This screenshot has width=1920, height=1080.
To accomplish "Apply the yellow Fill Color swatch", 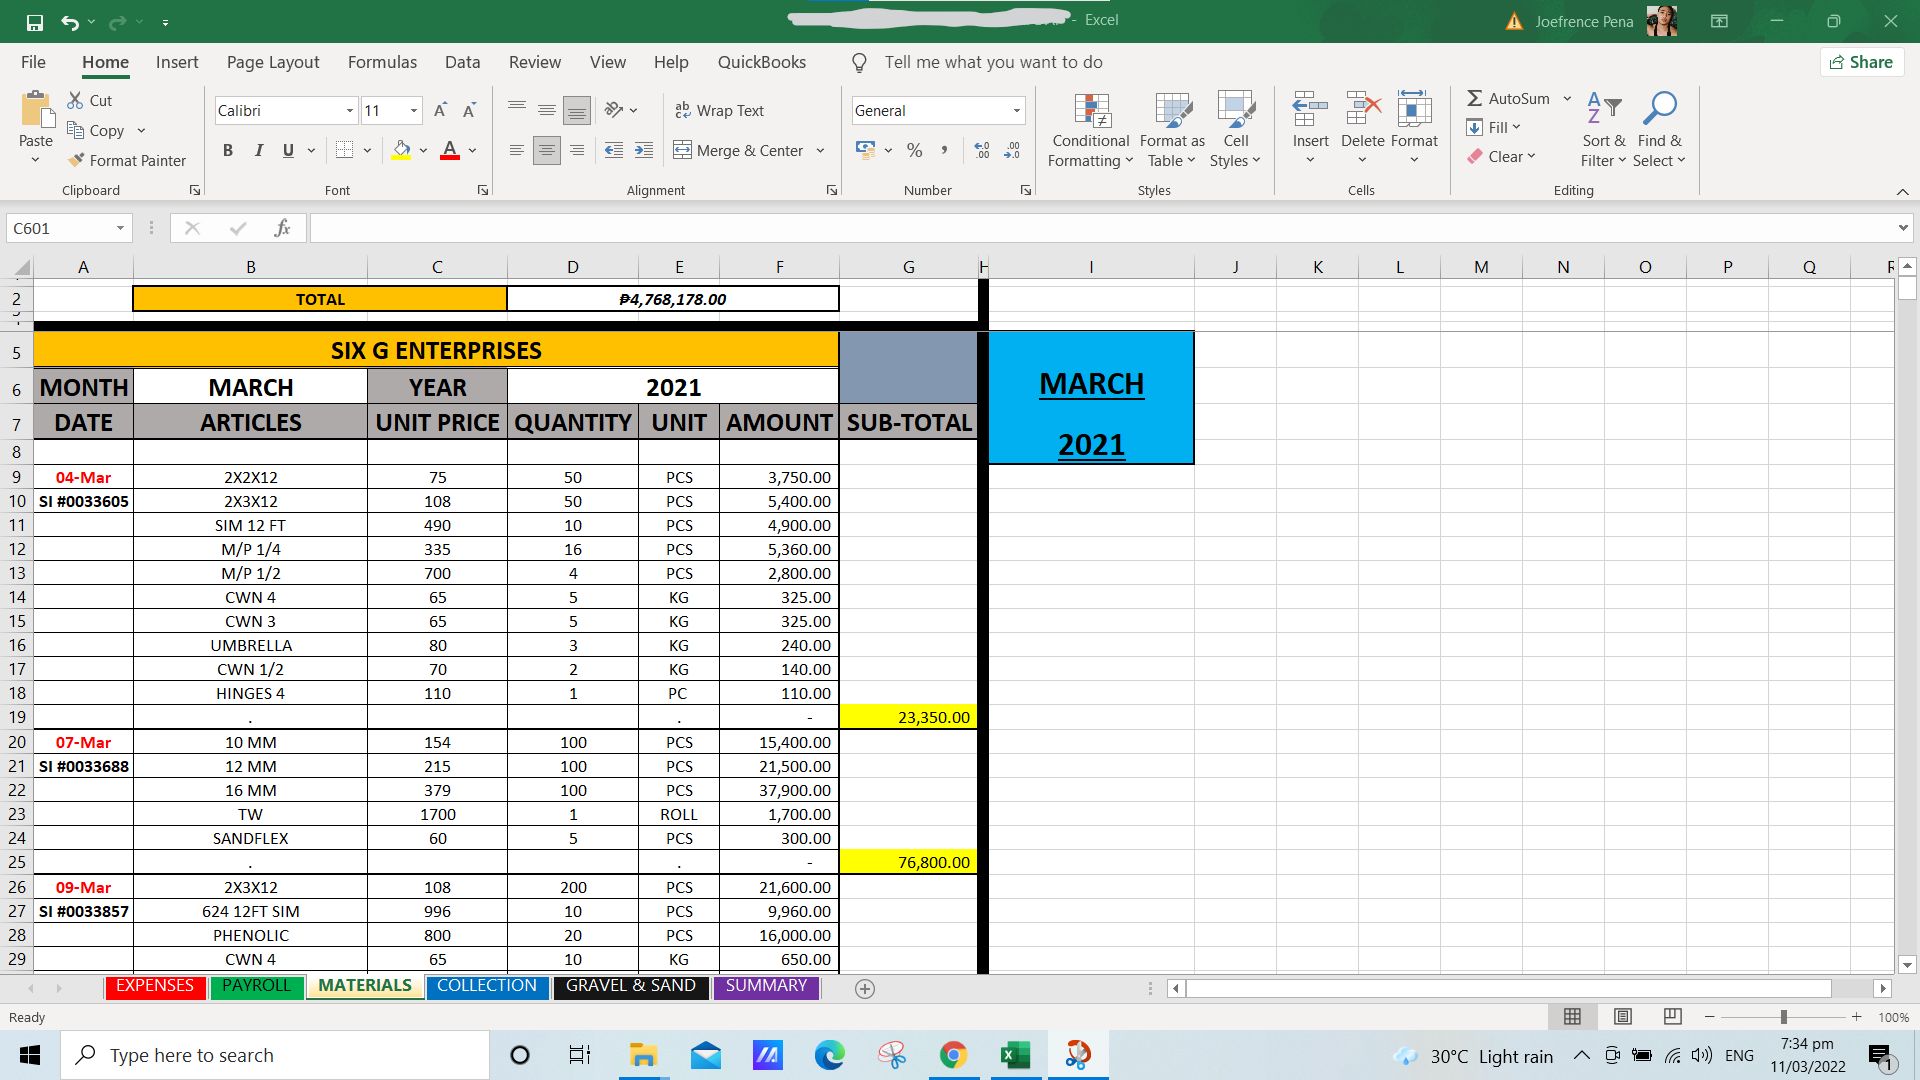I will [x=401, y=150].
